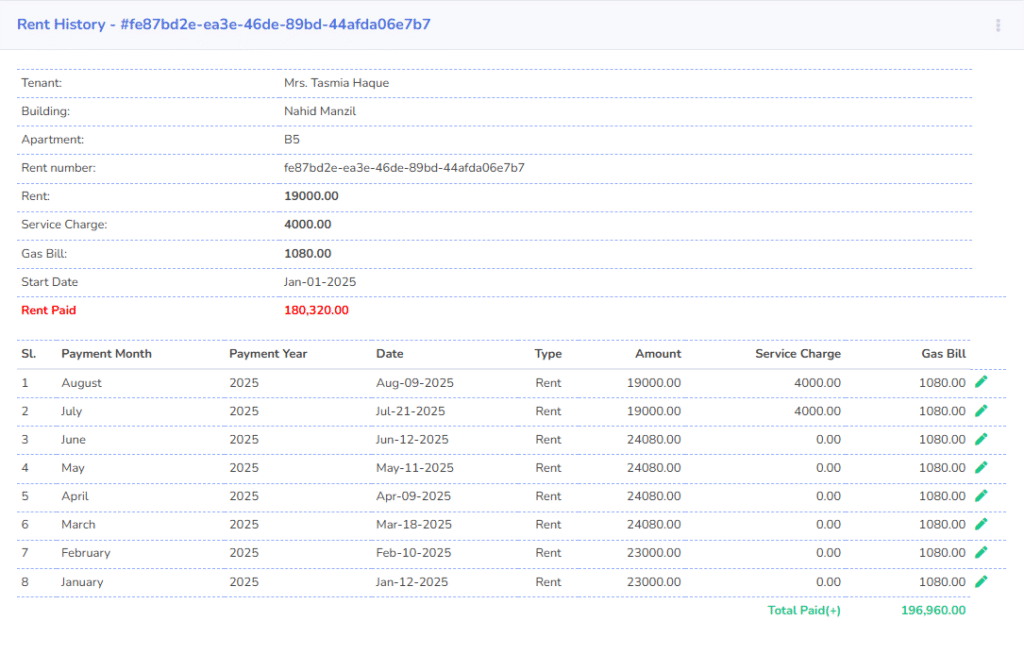Click the Service Charge column header
Screen dimensions: 1024x654
798,353
